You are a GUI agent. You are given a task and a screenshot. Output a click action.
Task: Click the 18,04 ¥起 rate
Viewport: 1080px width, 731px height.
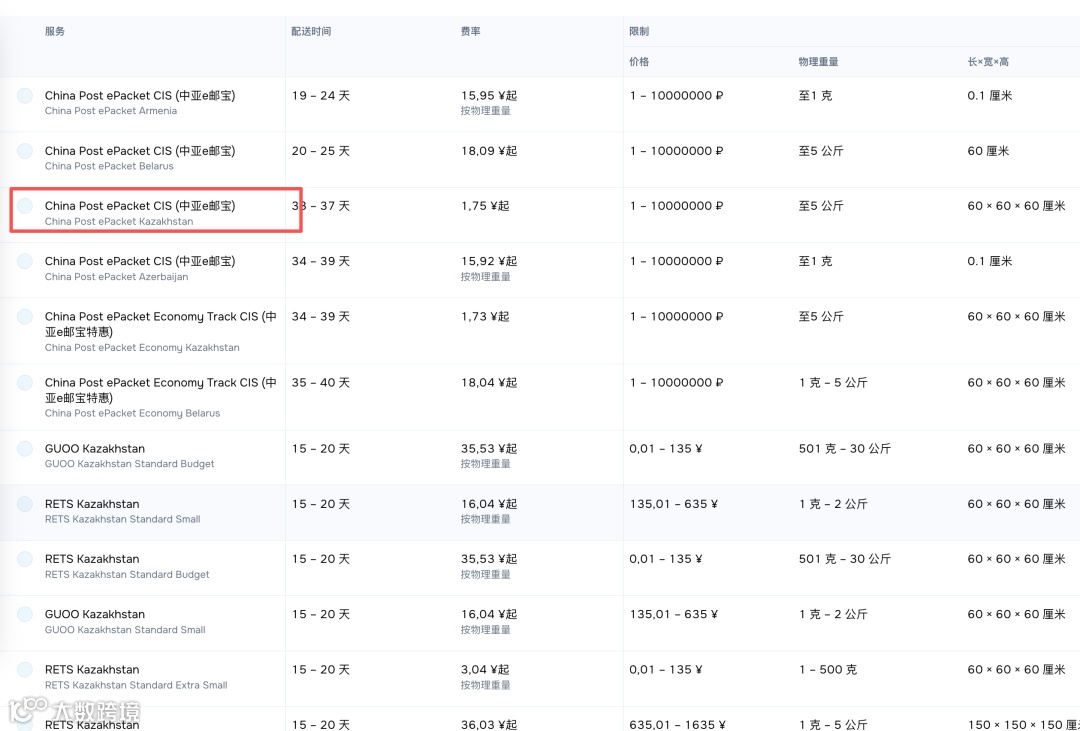click(489, 382)
